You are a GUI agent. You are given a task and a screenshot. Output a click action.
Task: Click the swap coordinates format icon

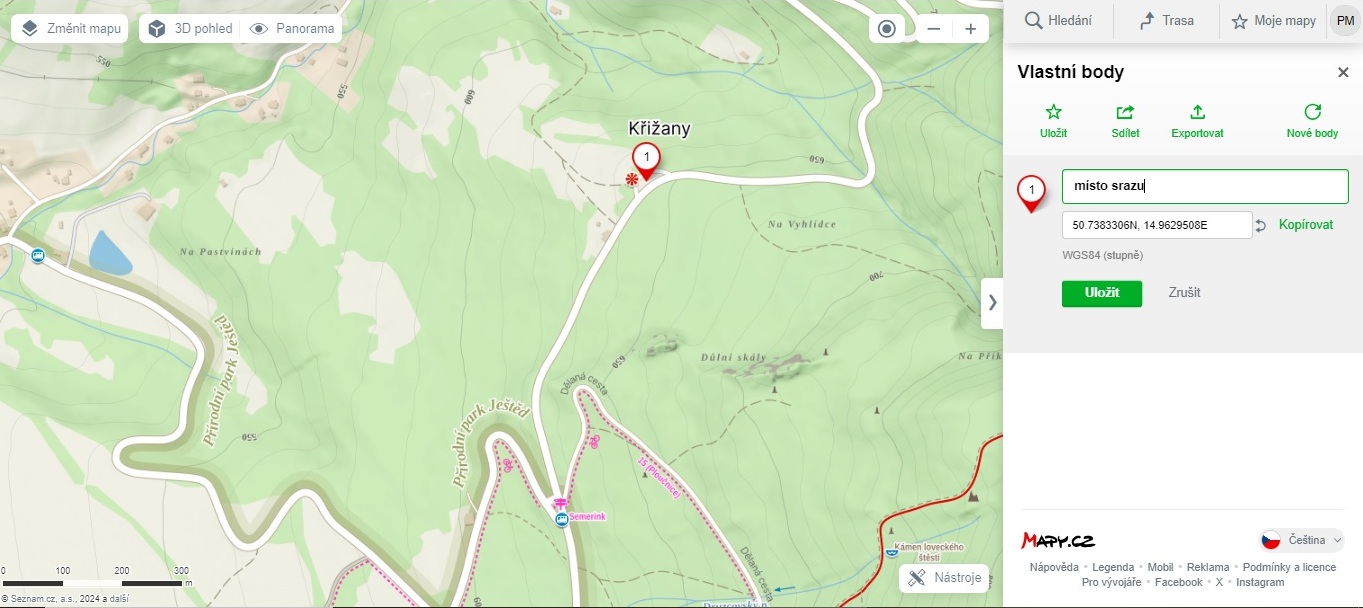pyautogui.click(x=1261, y=226)
